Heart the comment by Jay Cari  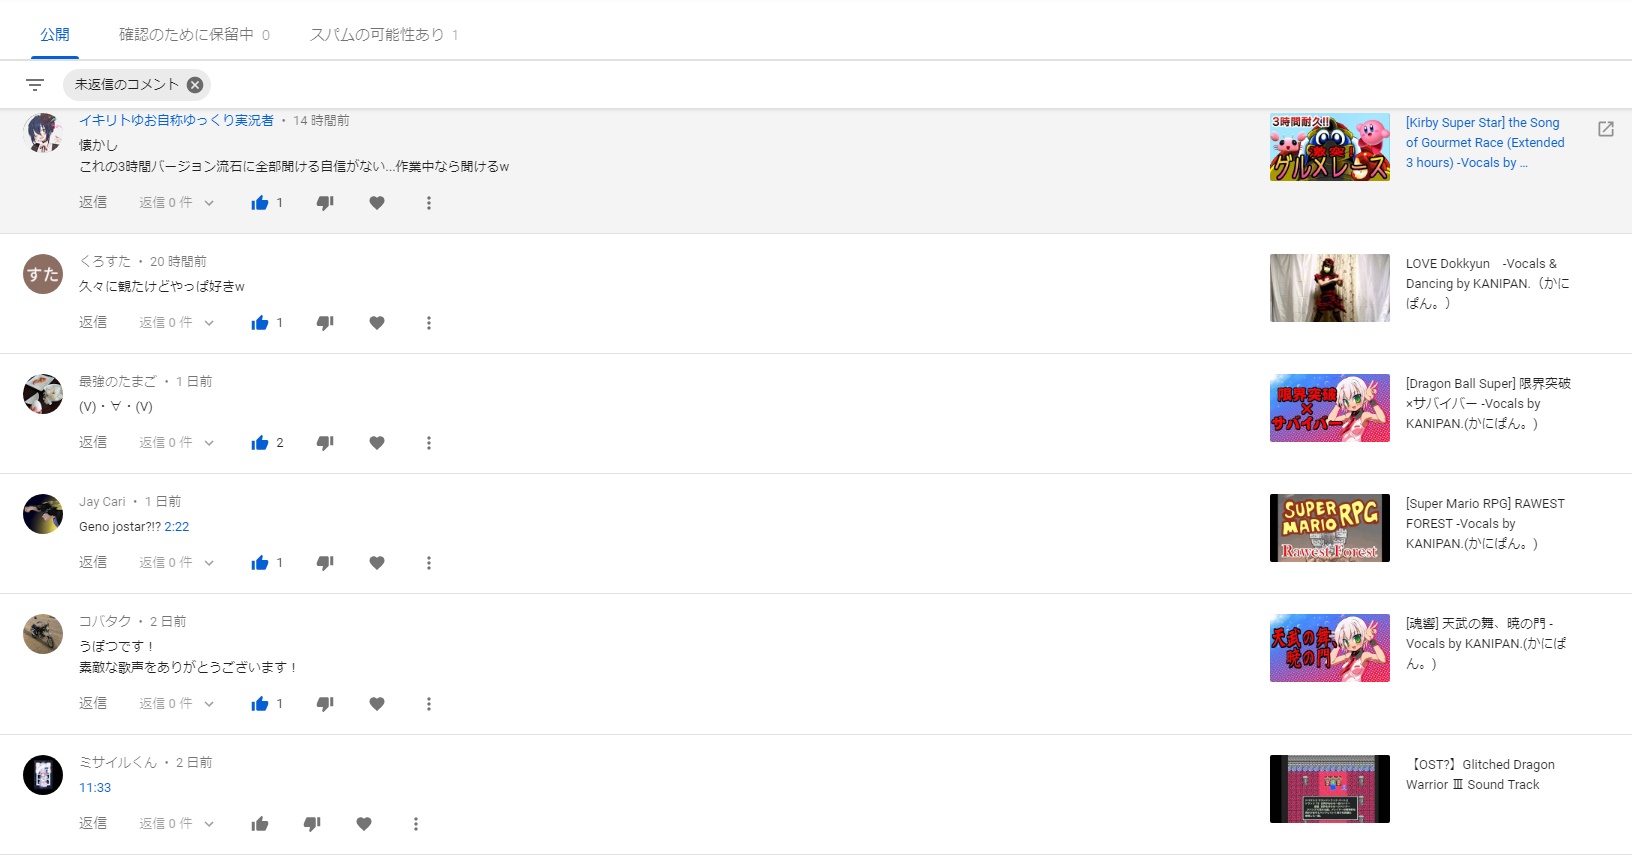pos(377,563)
